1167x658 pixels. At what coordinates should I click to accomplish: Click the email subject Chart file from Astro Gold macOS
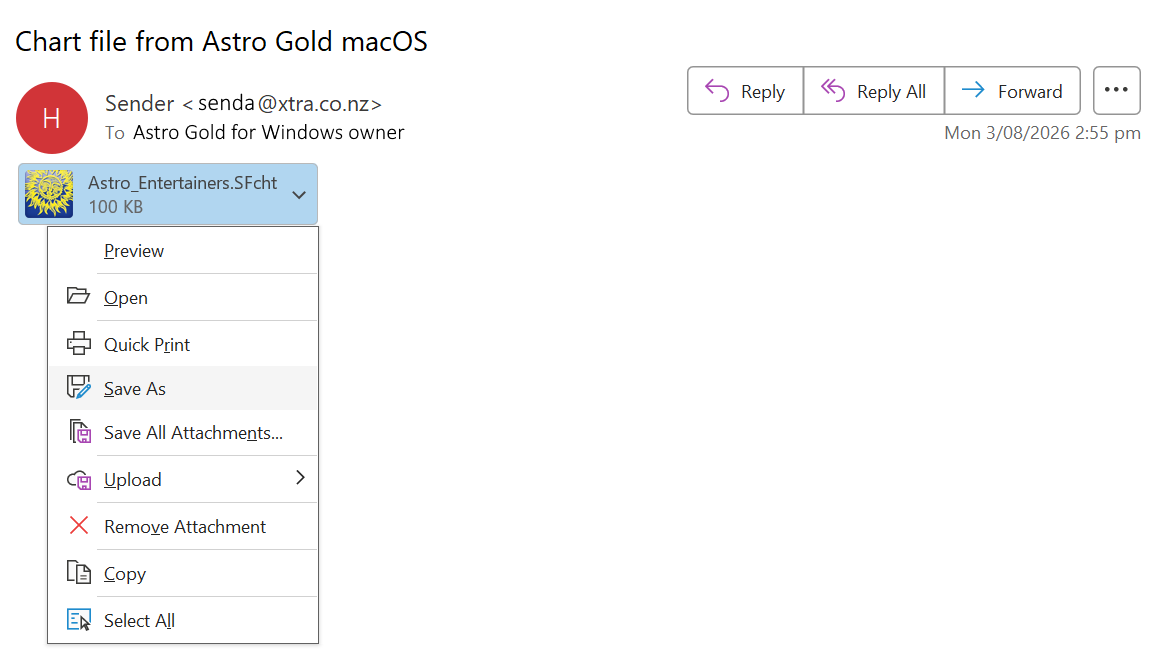pyautogui.click(x=221, y=41)
